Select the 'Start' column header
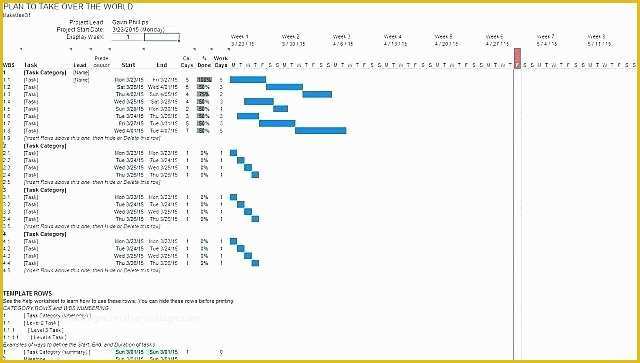Image resolution: width=640 pixels, height=363 pixels. 128,65
